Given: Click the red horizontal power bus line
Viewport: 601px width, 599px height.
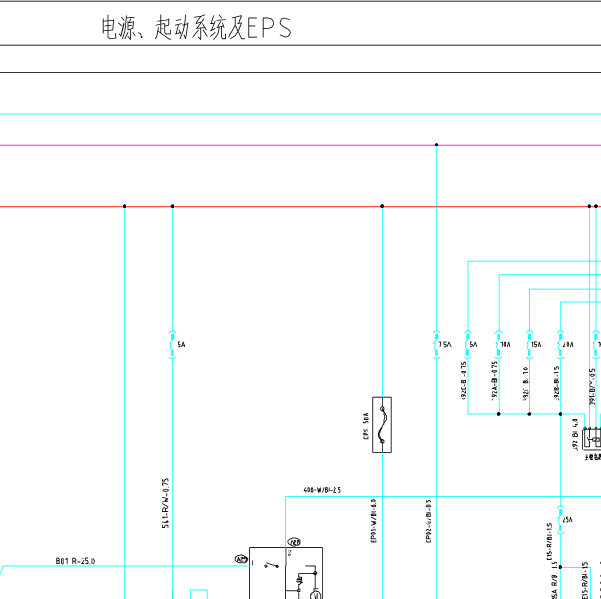Looking at the screenshot, I should pyautogui.click(x=300, y=207).
